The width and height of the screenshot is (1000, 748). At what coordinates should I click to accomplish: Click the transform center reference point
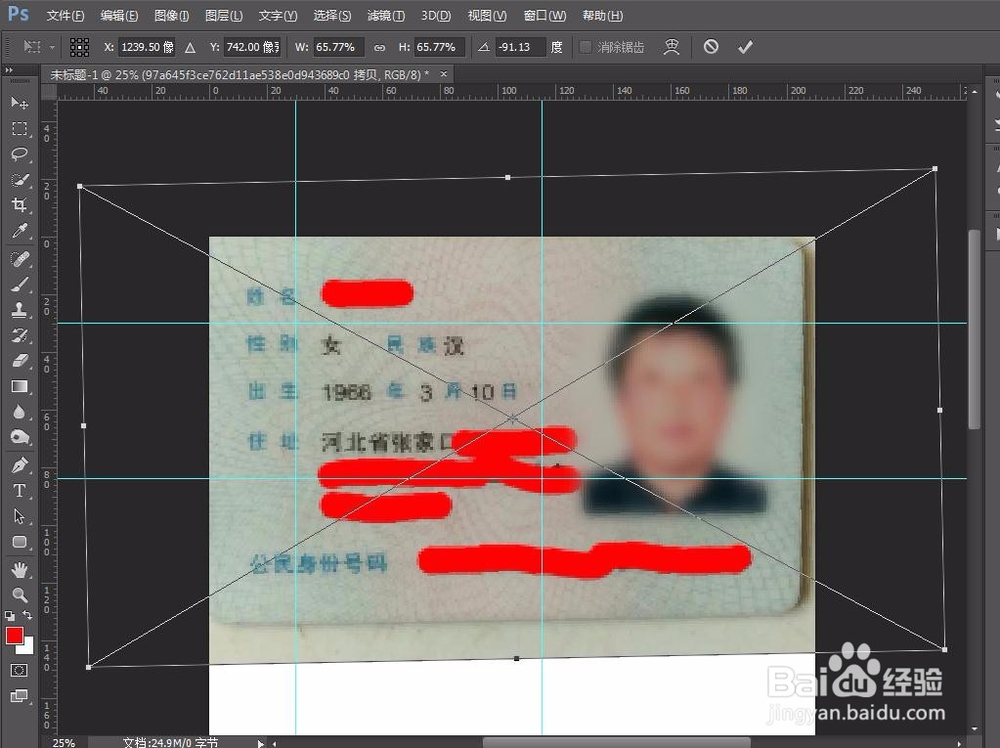(513, 419)
